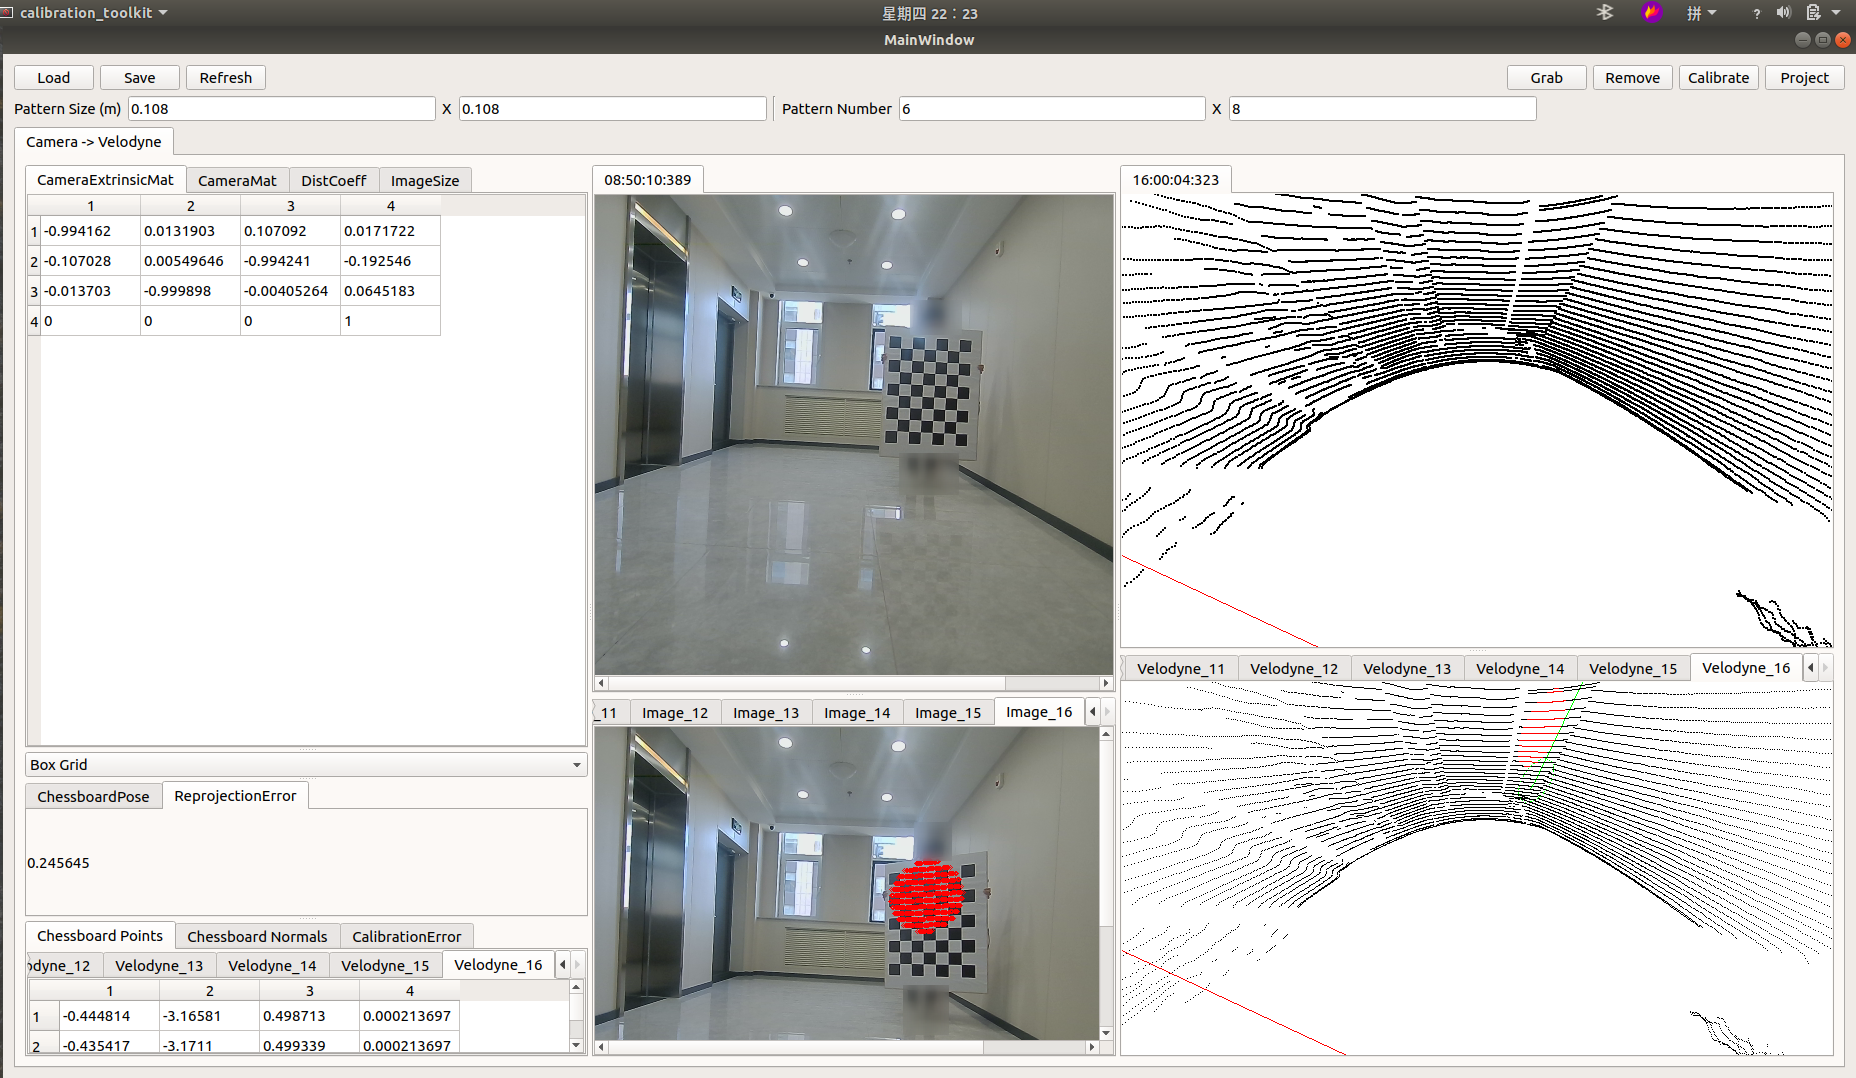Click scroll-up arrow of chessboard points table

click(576, 987)
